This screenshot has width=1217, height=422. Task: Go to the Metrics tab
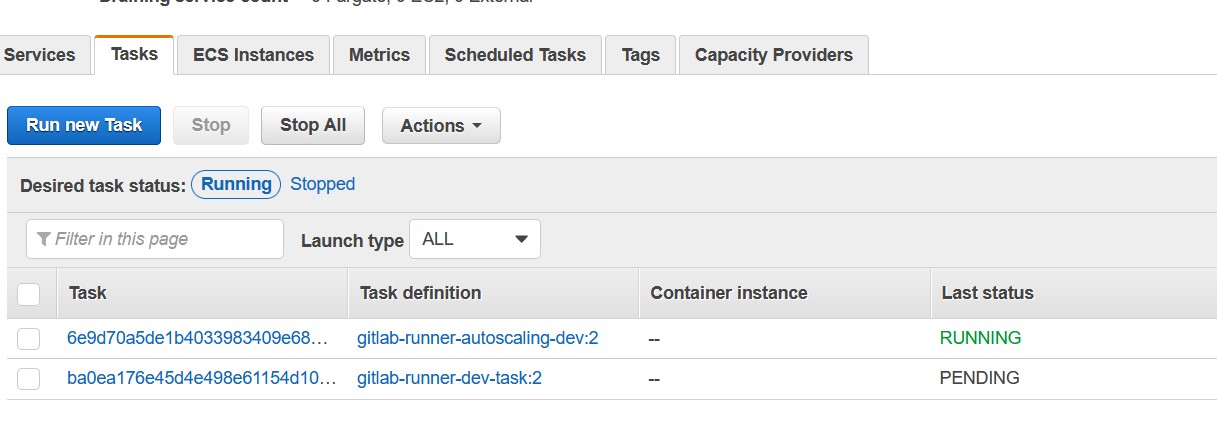coord(379,55)
